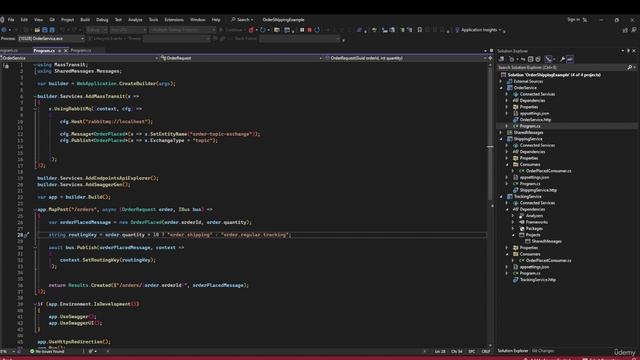Click Sign in link
Viewport: 640px width, 360px height.
coord(573,20)
